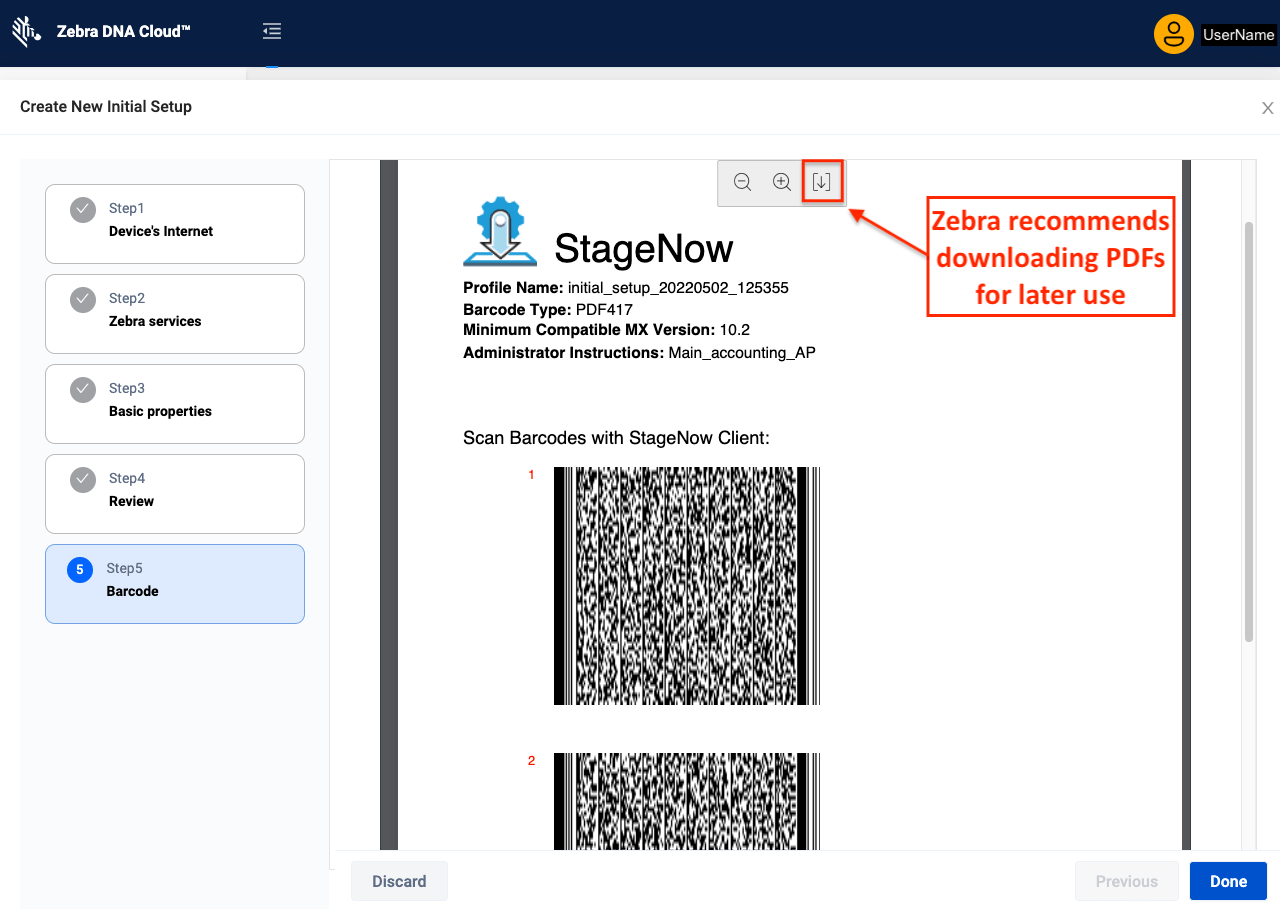Select the zoom out icon in PDF viewer
This screenshot has height=909, width=1280.
coord(742,182)
